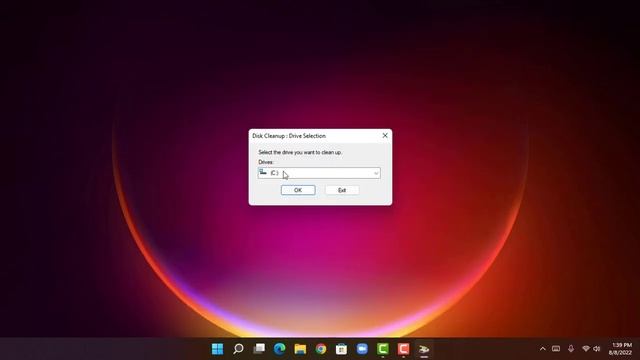The image size is (640, 360).
Task: Open File Explorer from taskbar
Action: [x=300, y=349]
